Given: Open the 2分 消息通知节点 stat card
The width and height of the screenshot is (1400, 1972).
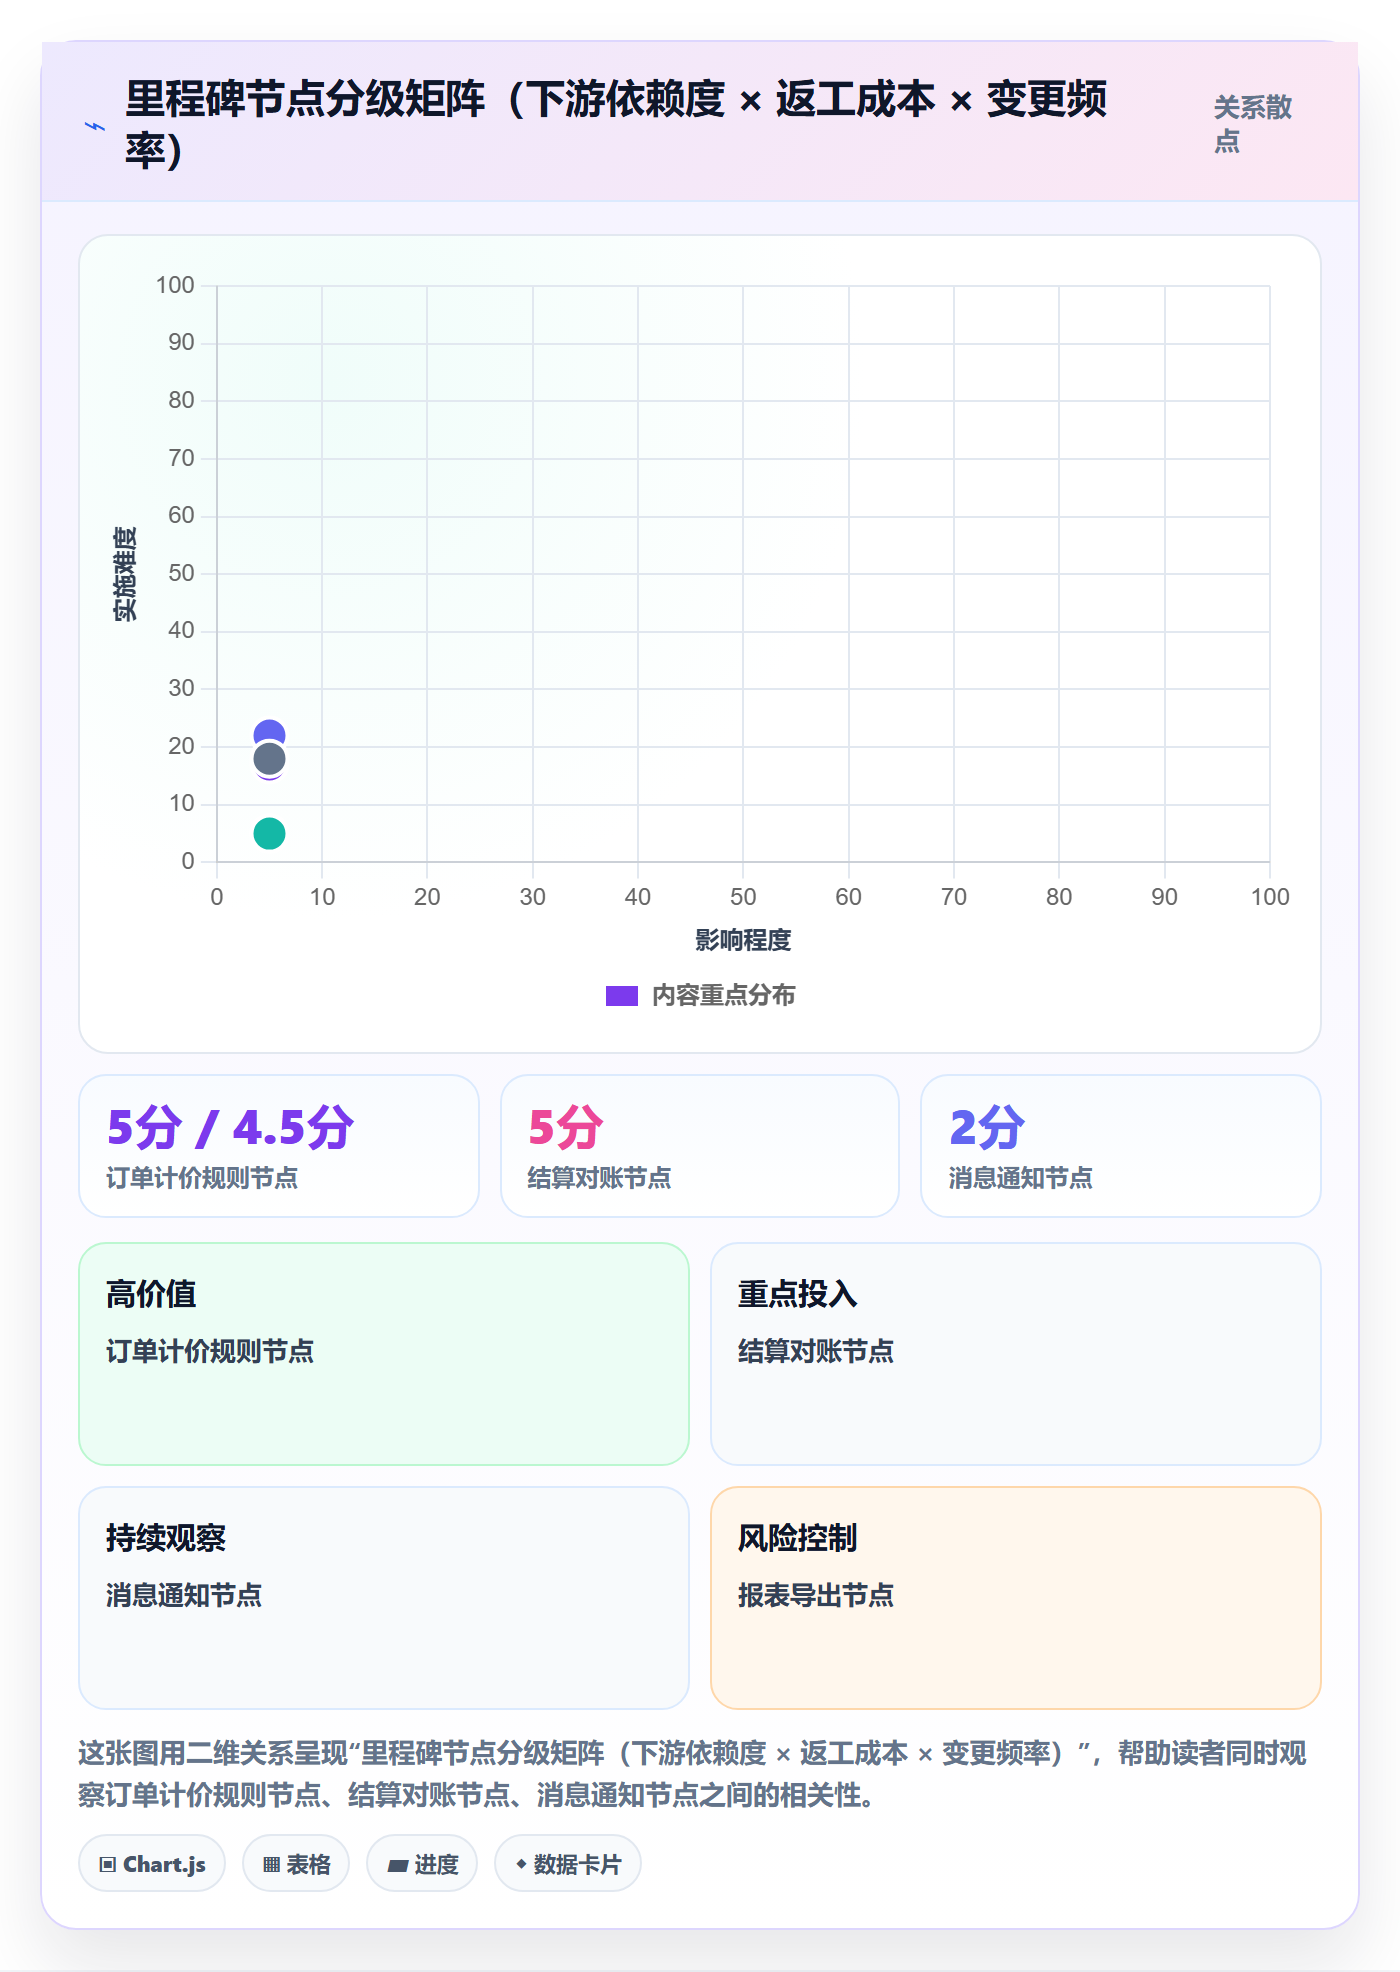Looking at the screenshot, I should click(x=1121, y=1146).
